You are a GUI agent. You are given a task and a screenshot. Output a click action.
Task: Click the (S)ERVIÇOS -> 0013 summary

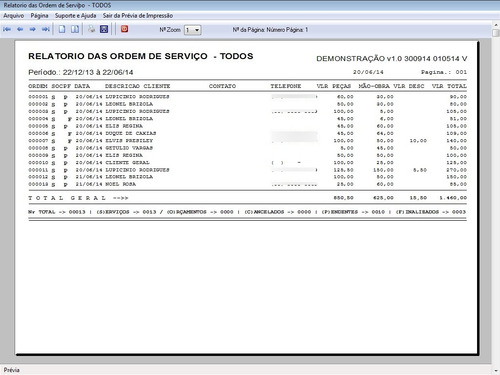(126, 212)
